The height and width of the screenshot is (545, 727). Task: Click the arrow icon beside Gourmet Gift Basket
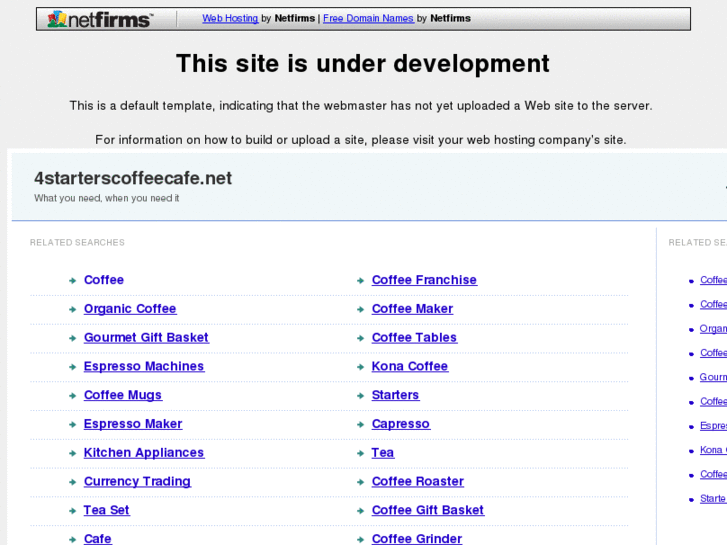72,338
